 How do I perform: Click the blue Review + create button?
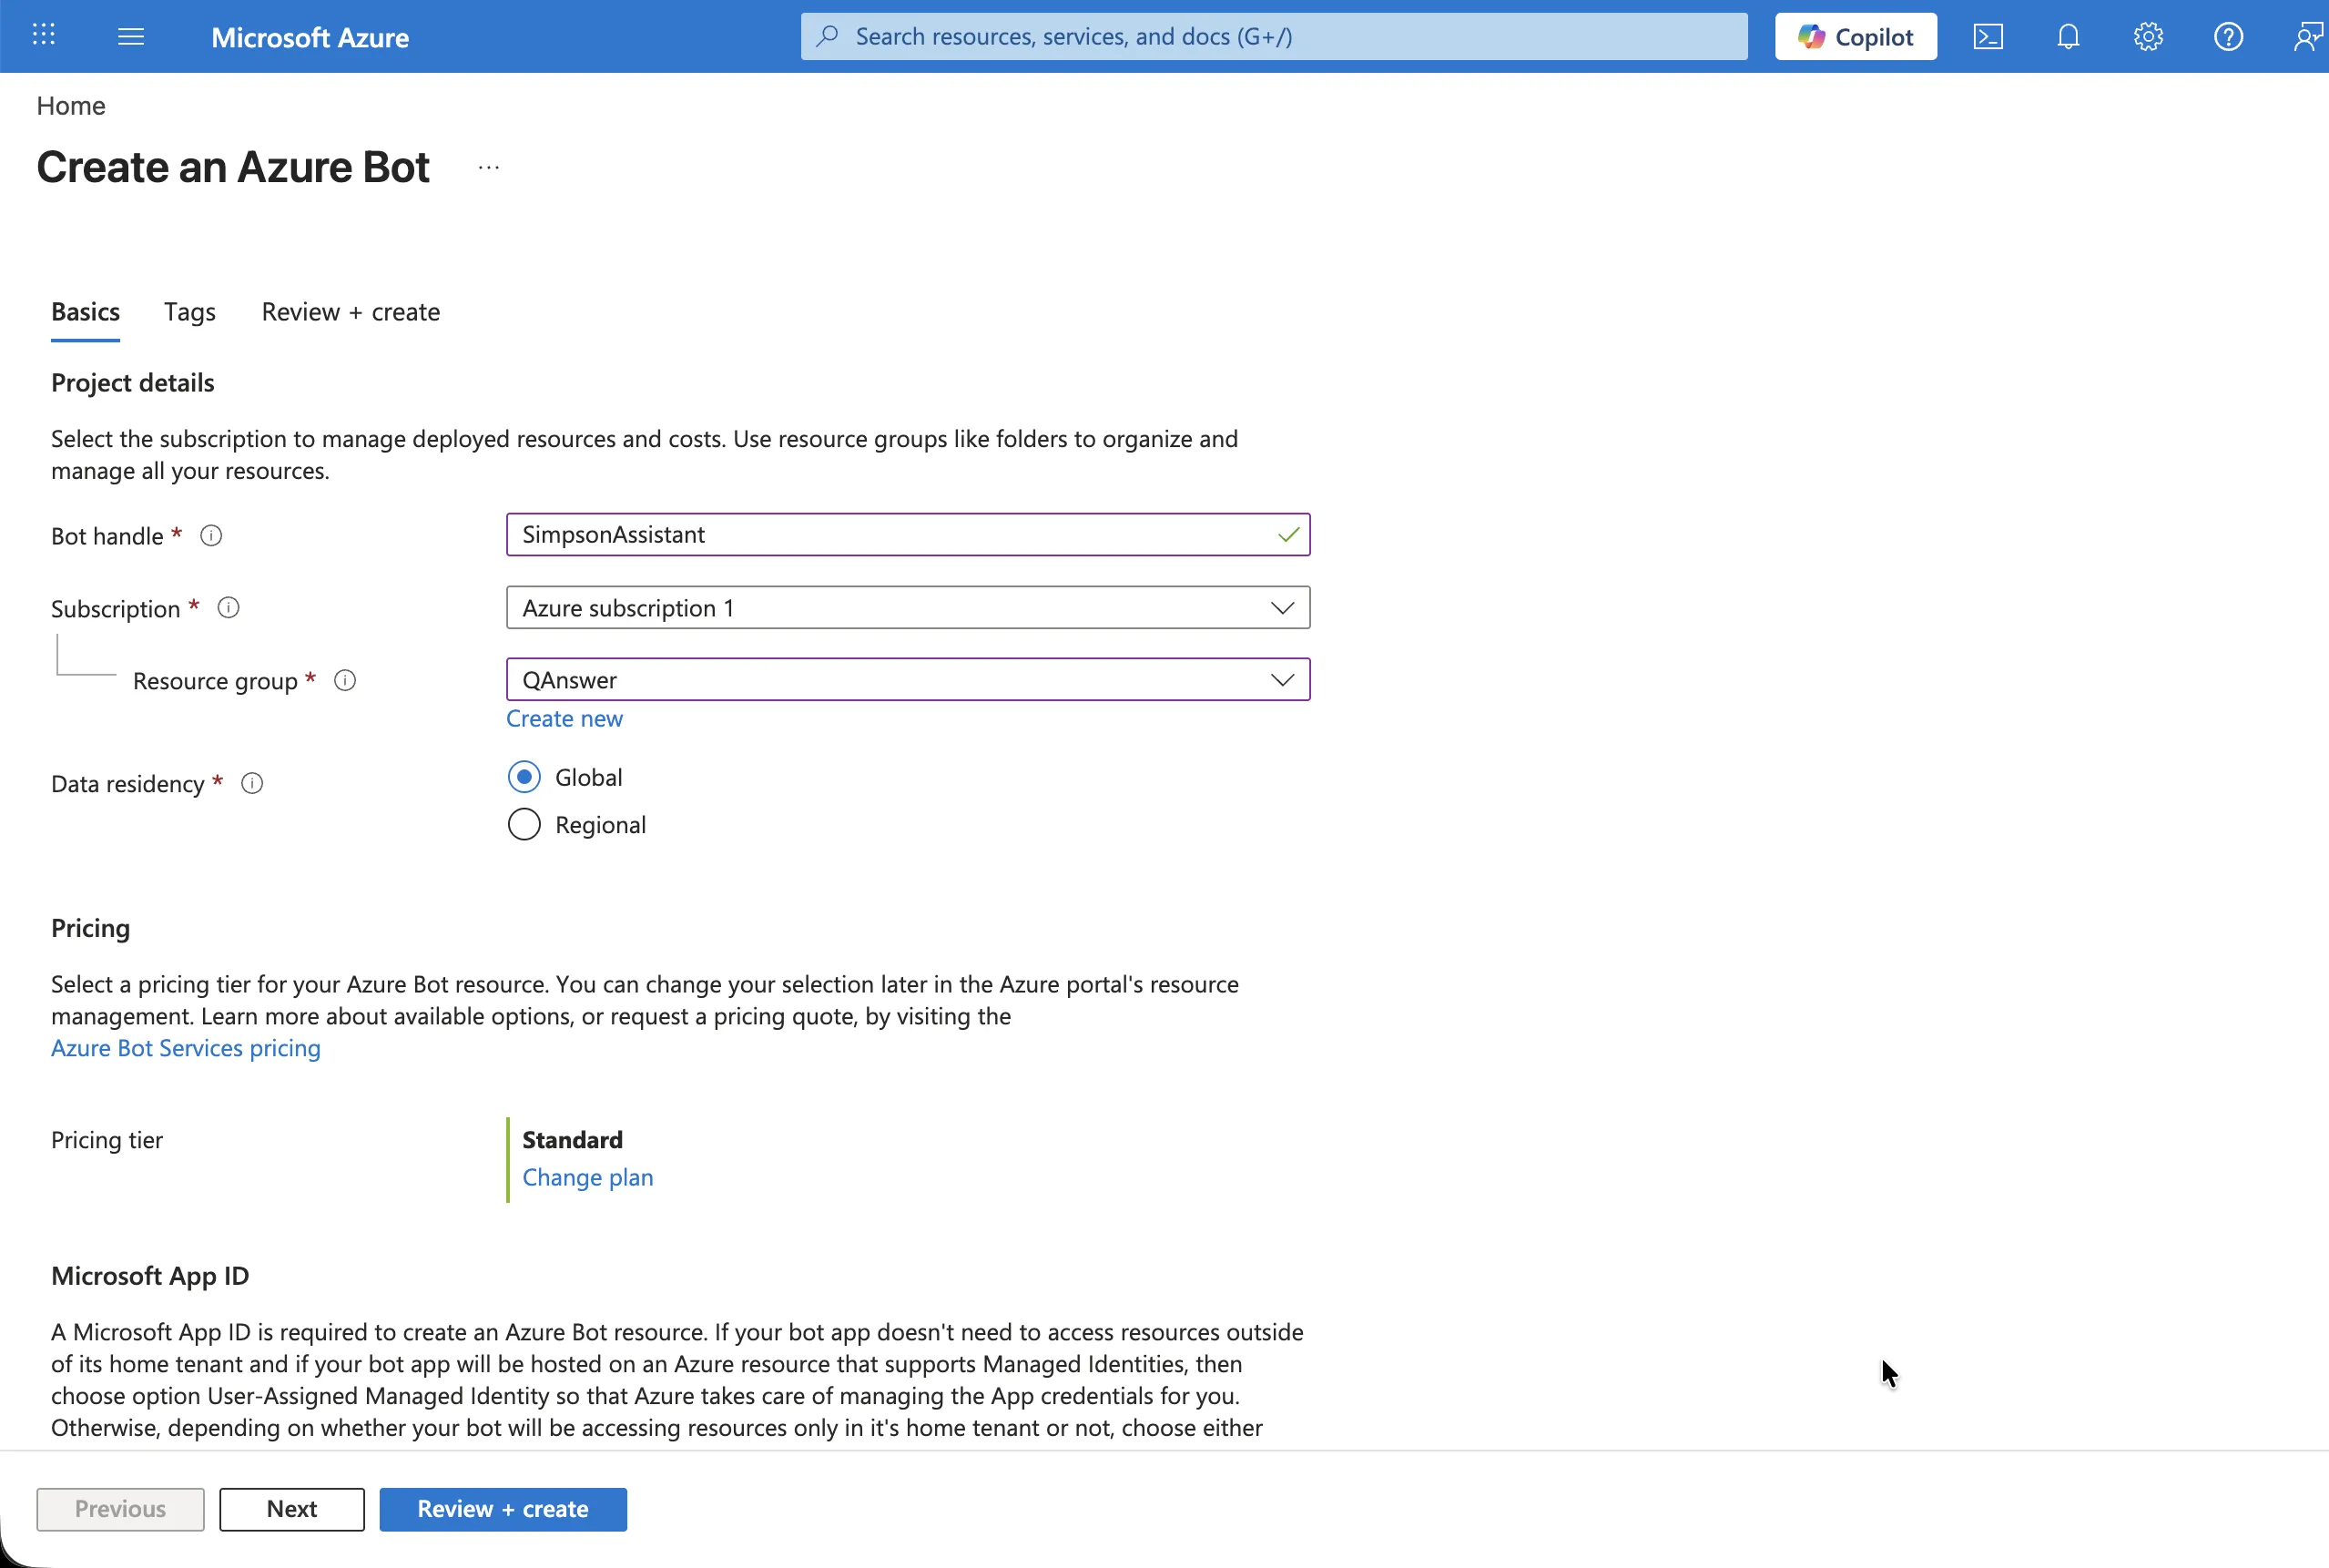[503, 1509]
